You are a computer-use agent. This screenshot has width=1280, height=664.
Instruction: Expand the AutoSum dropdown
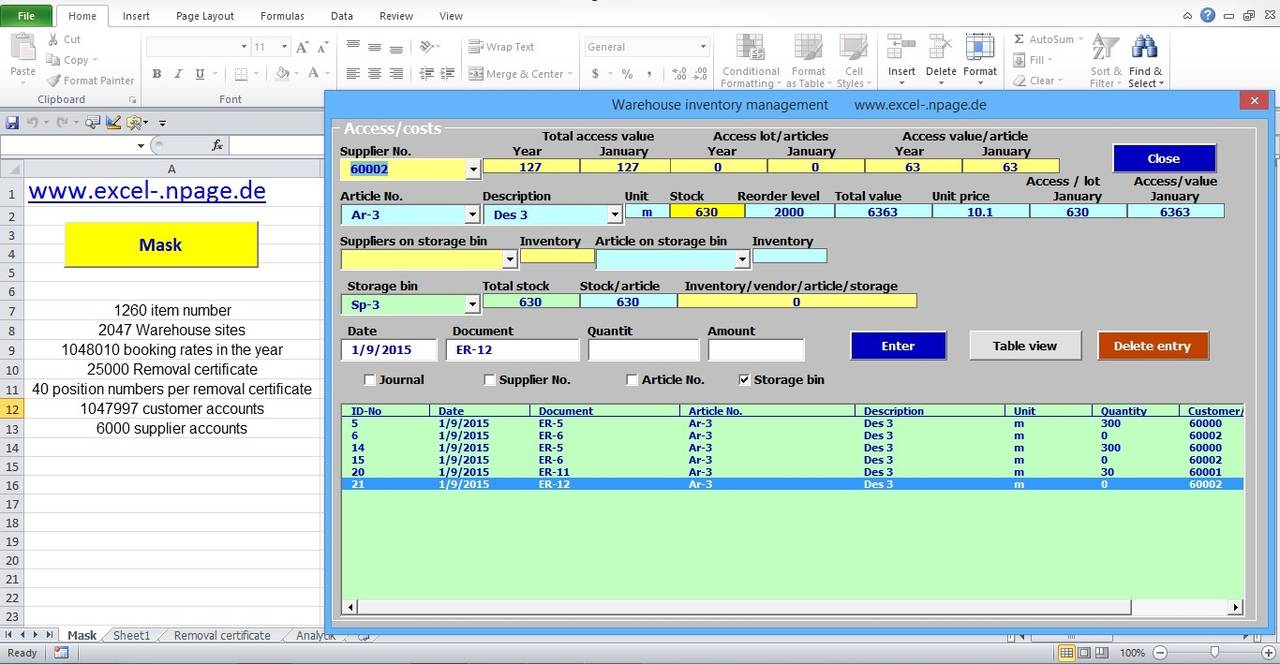point(1081,40)
